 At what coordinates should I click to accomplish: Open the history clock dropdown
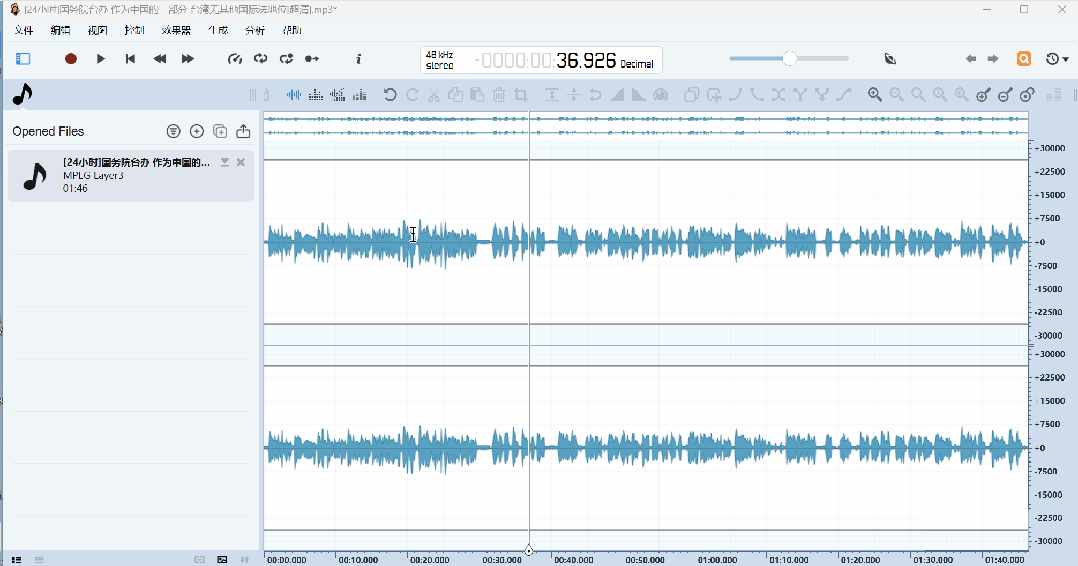(x=1057, y=58)
